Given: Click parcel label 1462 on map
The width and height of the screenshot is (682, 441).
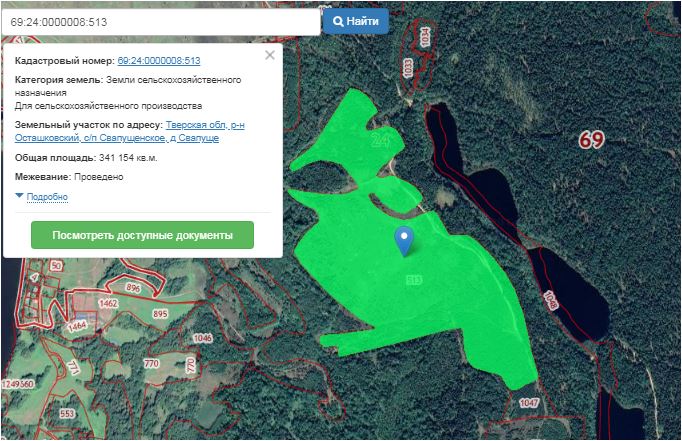Looking at the screenshot, I should click(109, 302).
